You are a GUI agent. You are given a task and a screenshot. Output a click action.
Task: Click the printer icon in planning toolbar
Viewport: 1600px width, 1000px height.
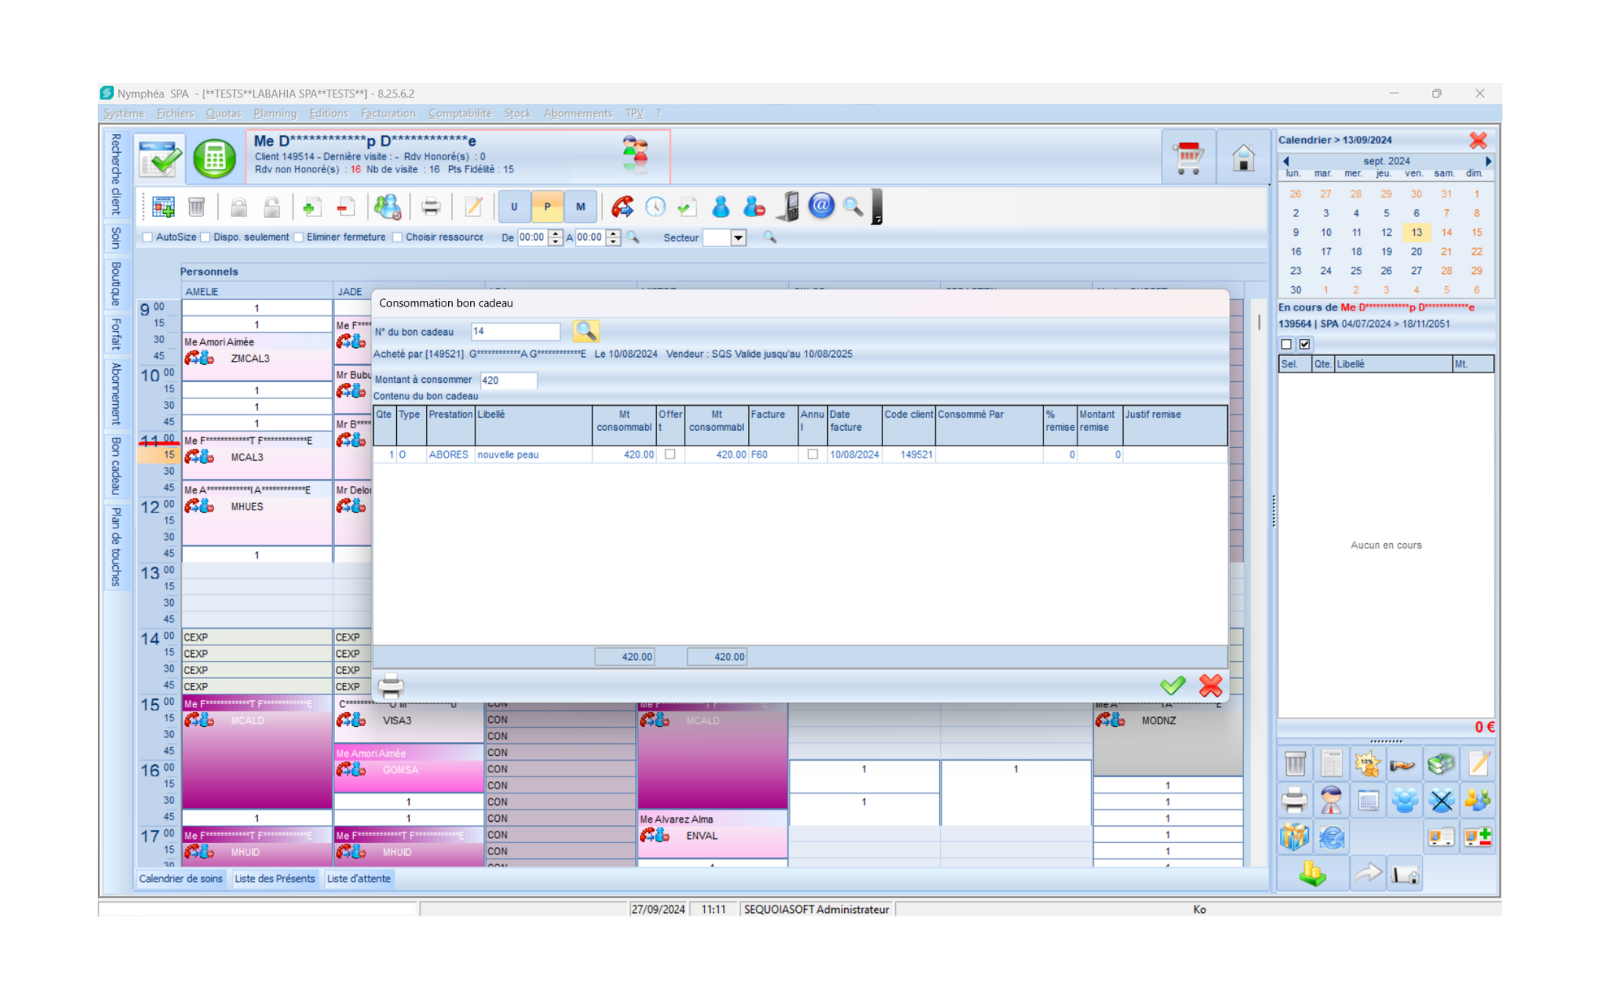pos(431,207)
